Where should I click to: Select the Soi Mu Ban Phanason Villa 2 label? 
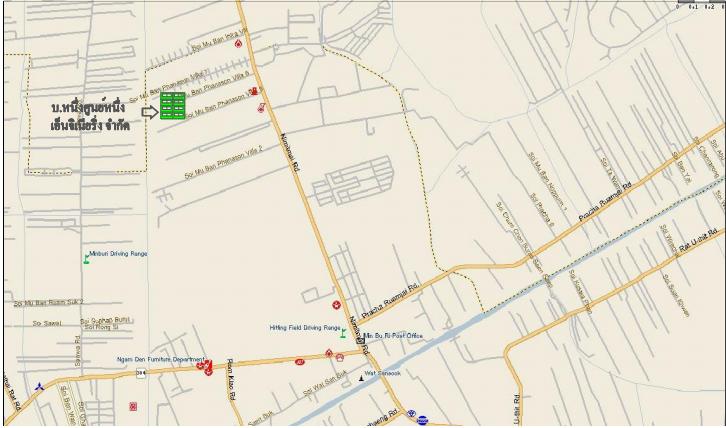[224, 162]
